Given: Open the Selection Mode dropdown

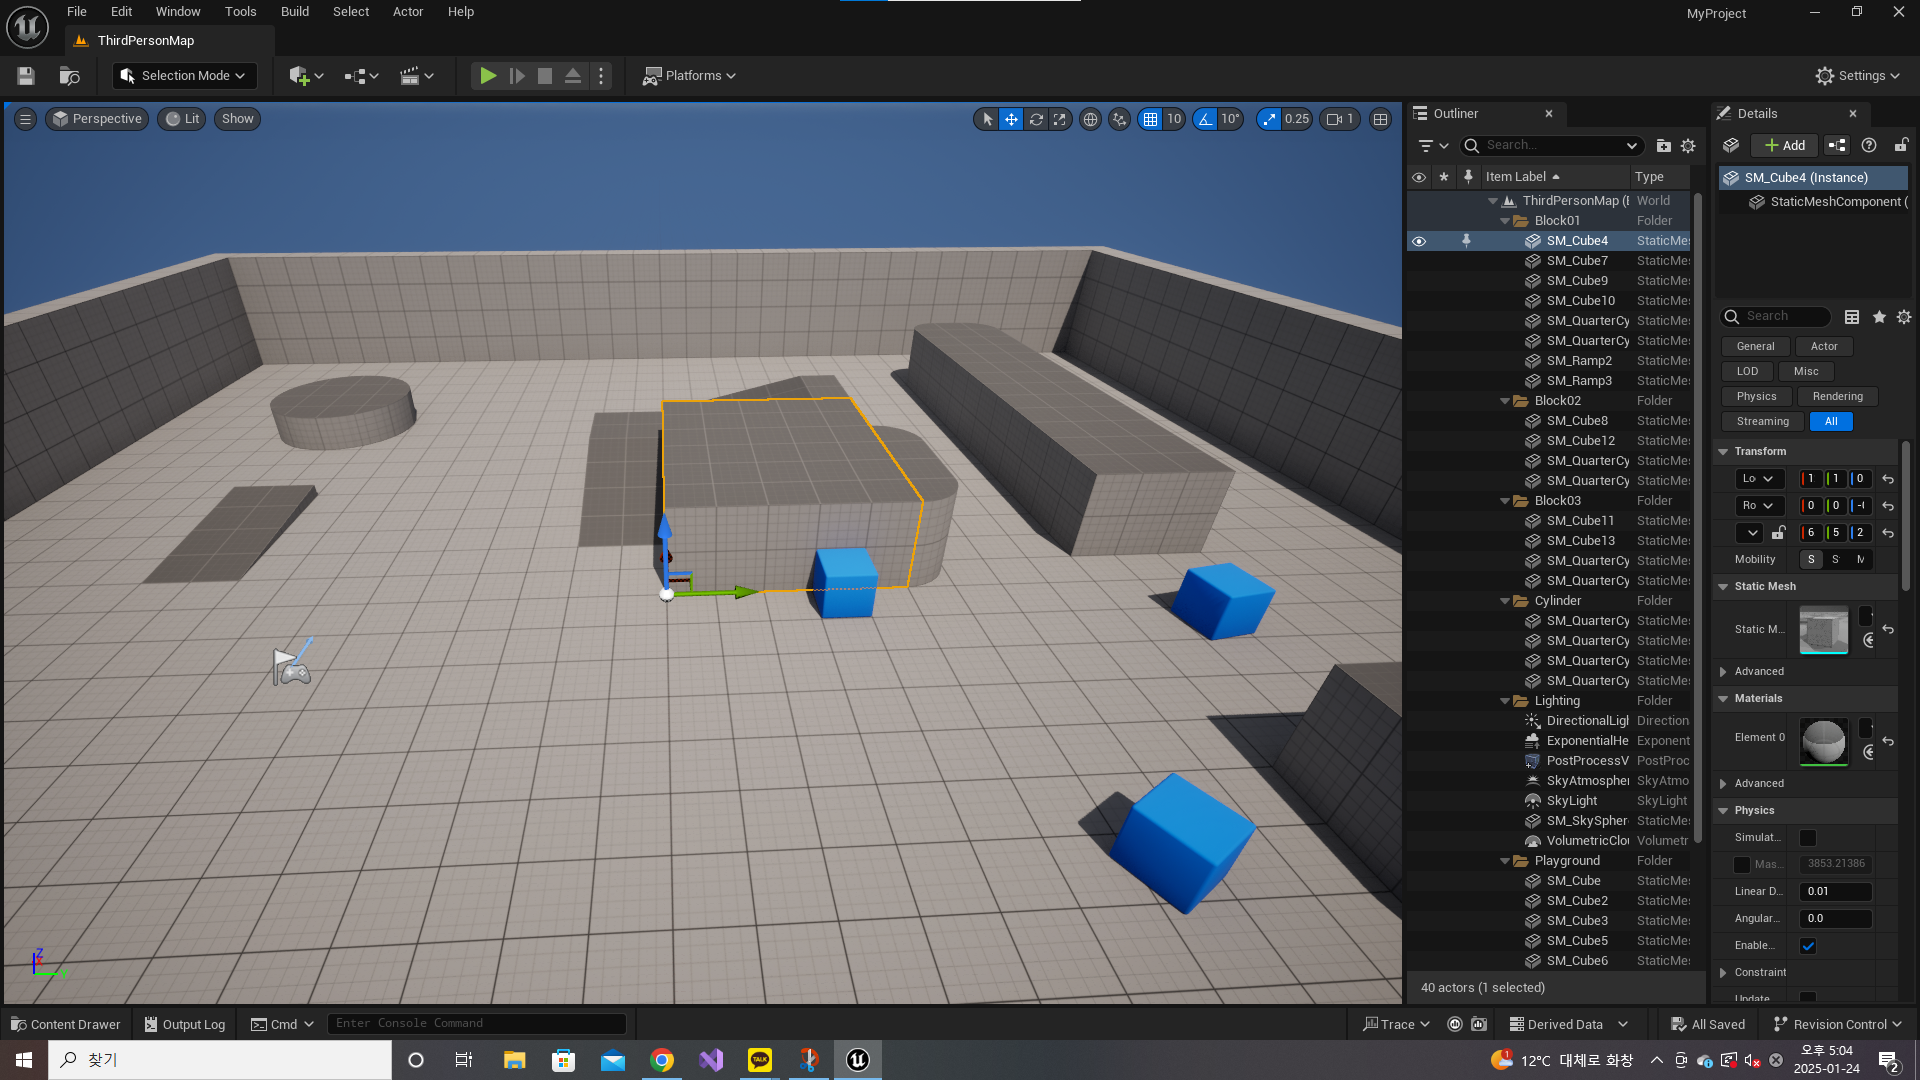Looking at the screenshot, I should click(x=184, y=76).
